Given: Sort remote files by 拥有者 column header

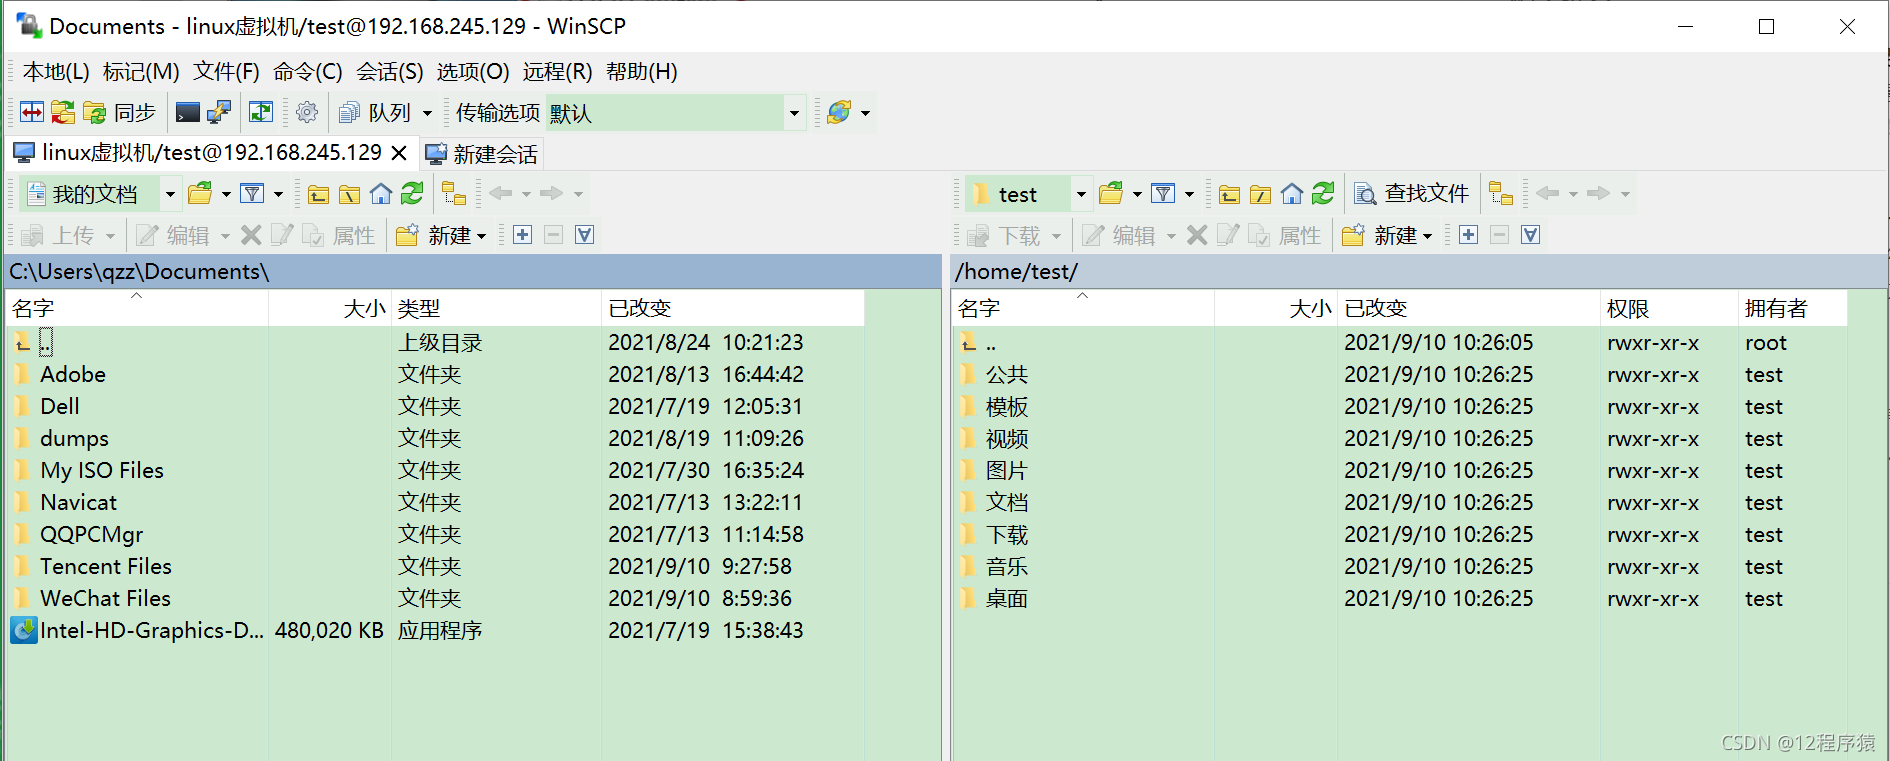Looking at the screenshot, I should [x=1792, y=308].
